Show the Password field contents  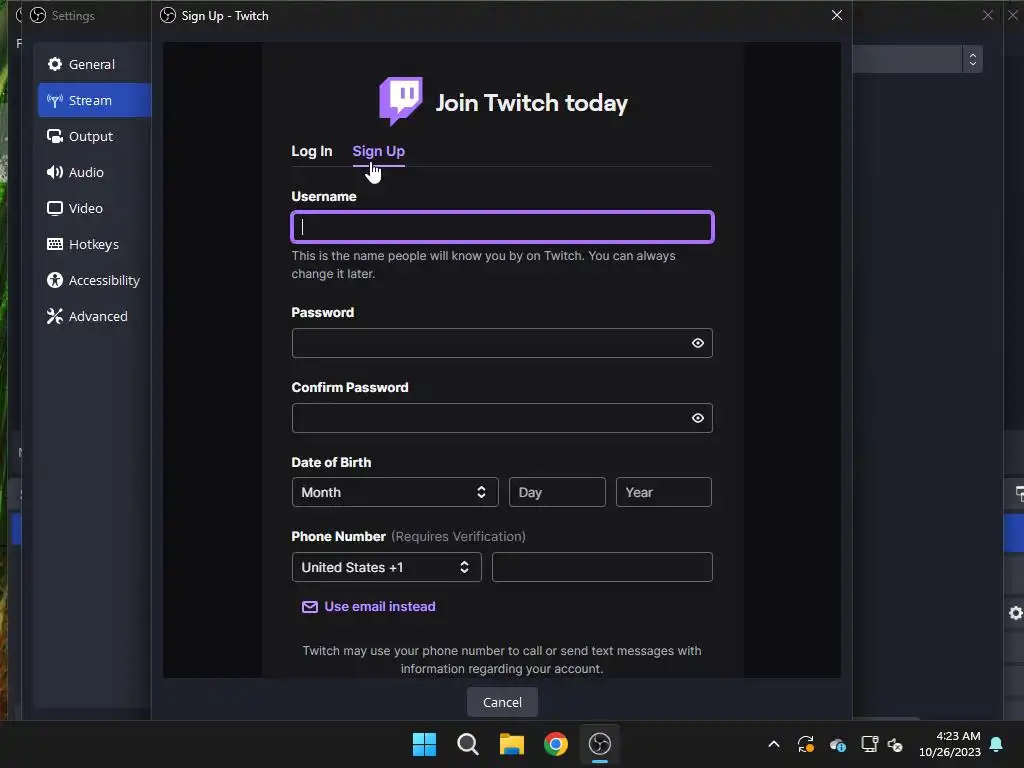point(697,343)
